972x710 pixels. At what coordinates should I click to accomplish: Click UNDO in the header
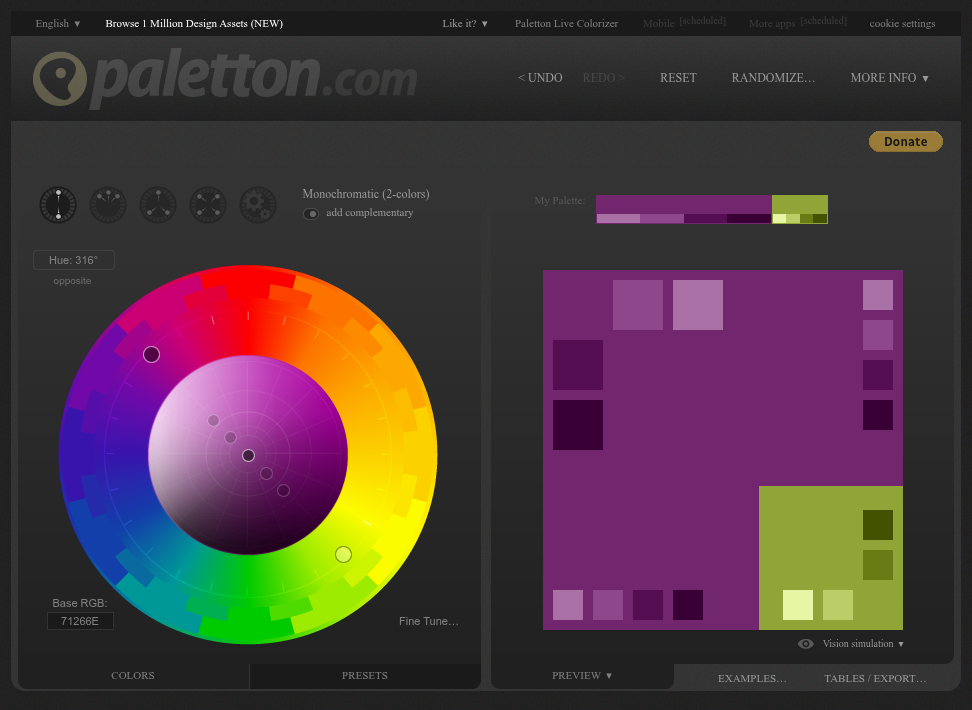[540, 78]
